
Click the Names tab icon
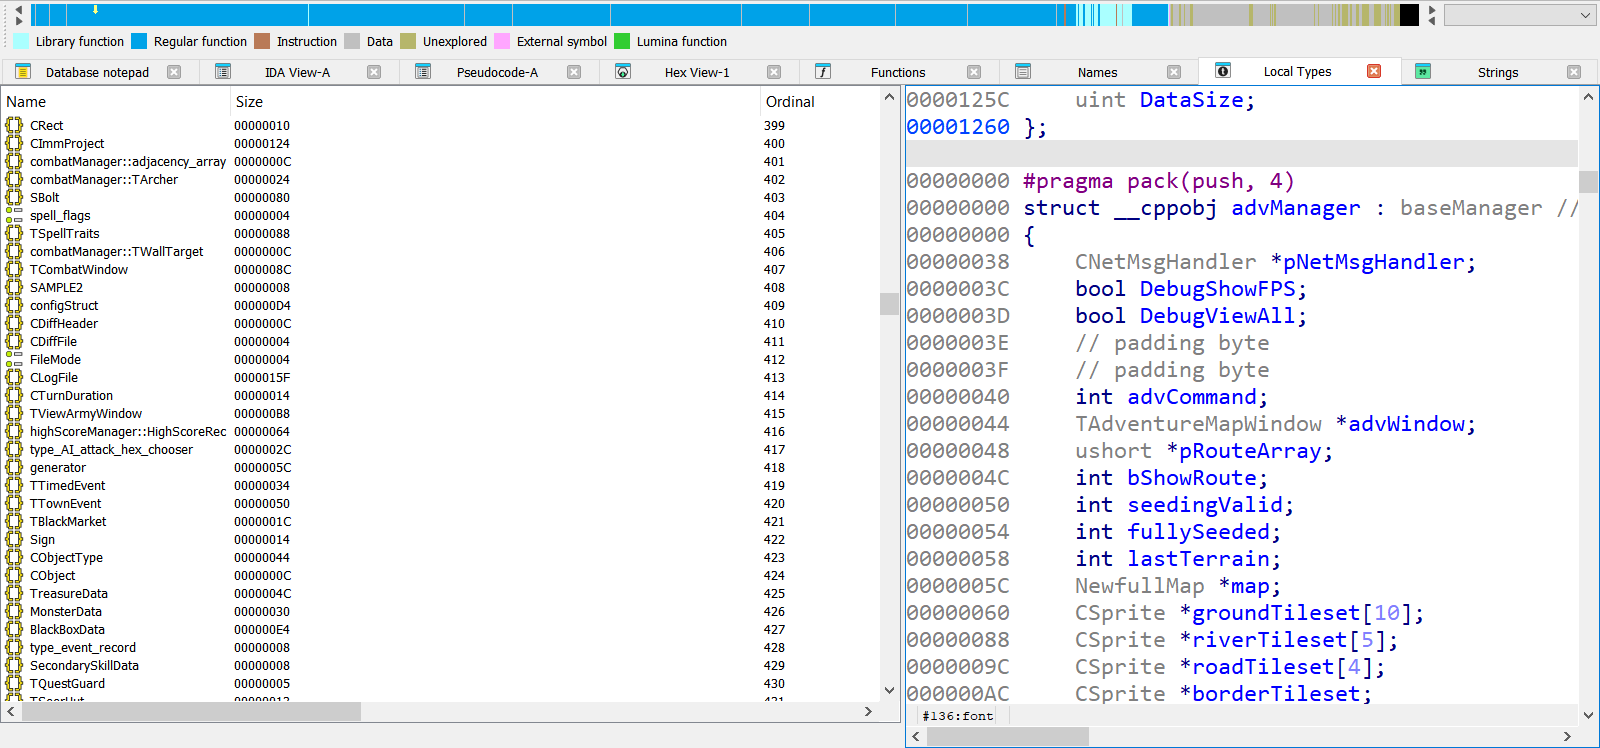pos(1023,72)
